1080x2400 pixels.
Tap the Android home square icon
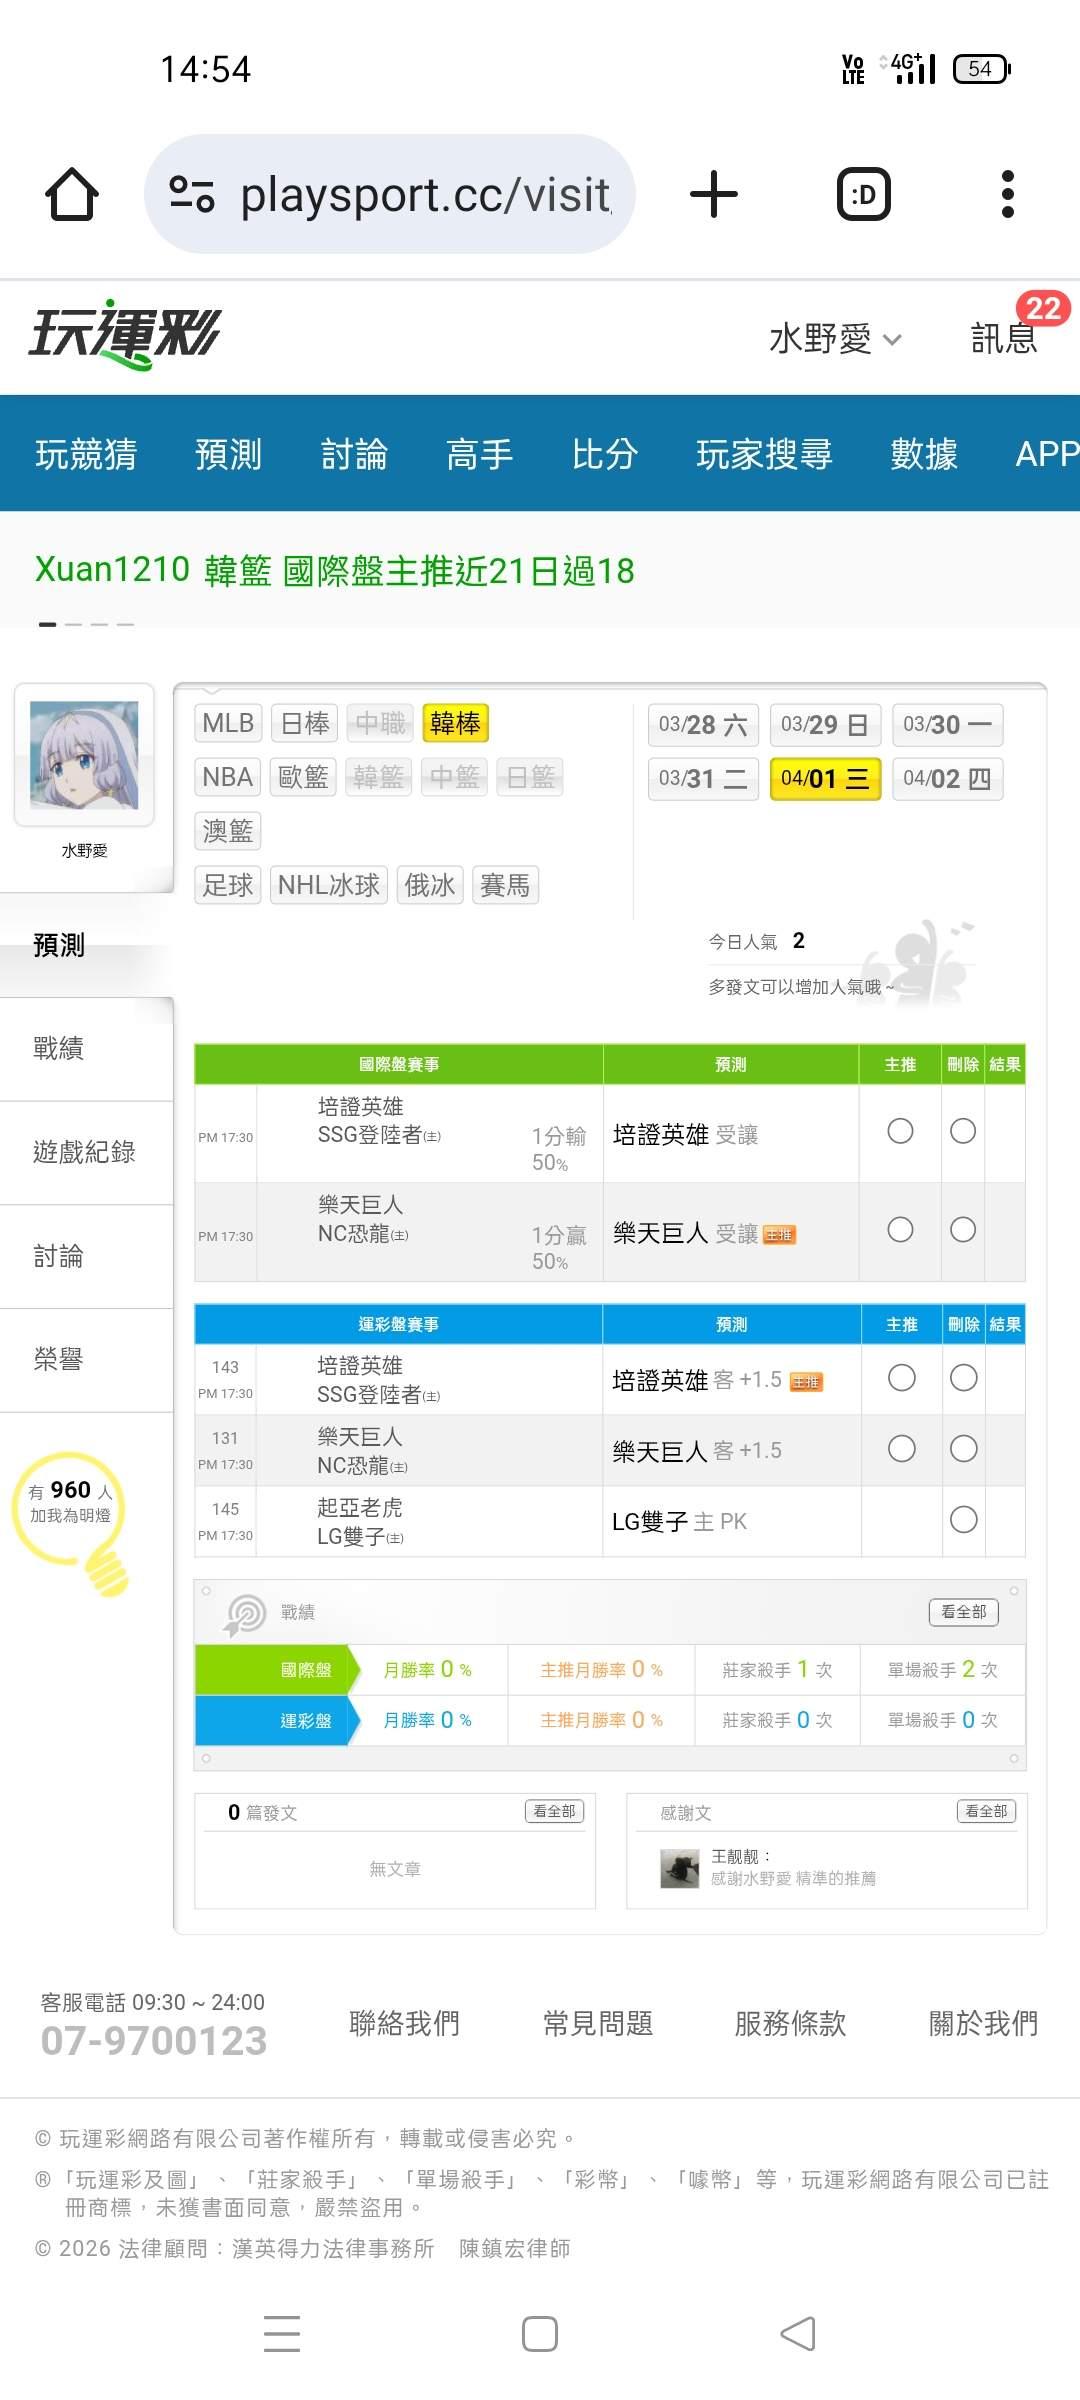coord(540,2334)
